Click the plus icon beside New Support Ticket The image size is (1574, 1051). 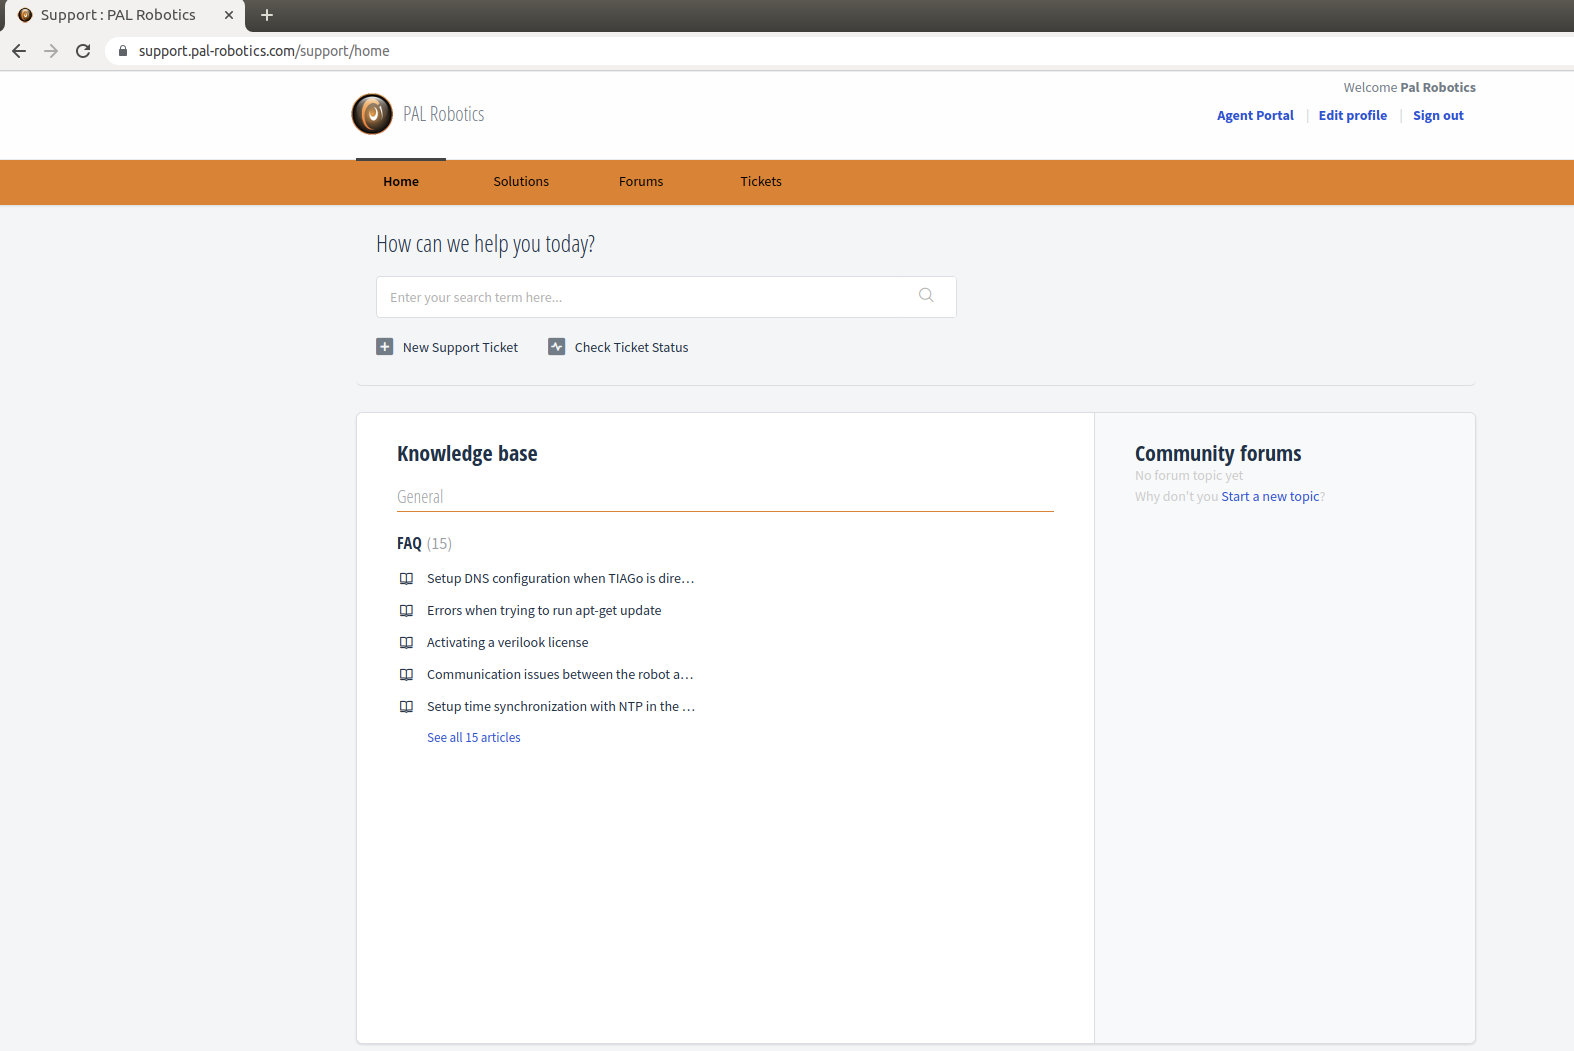pyautogui.click(x=385, y=347)
